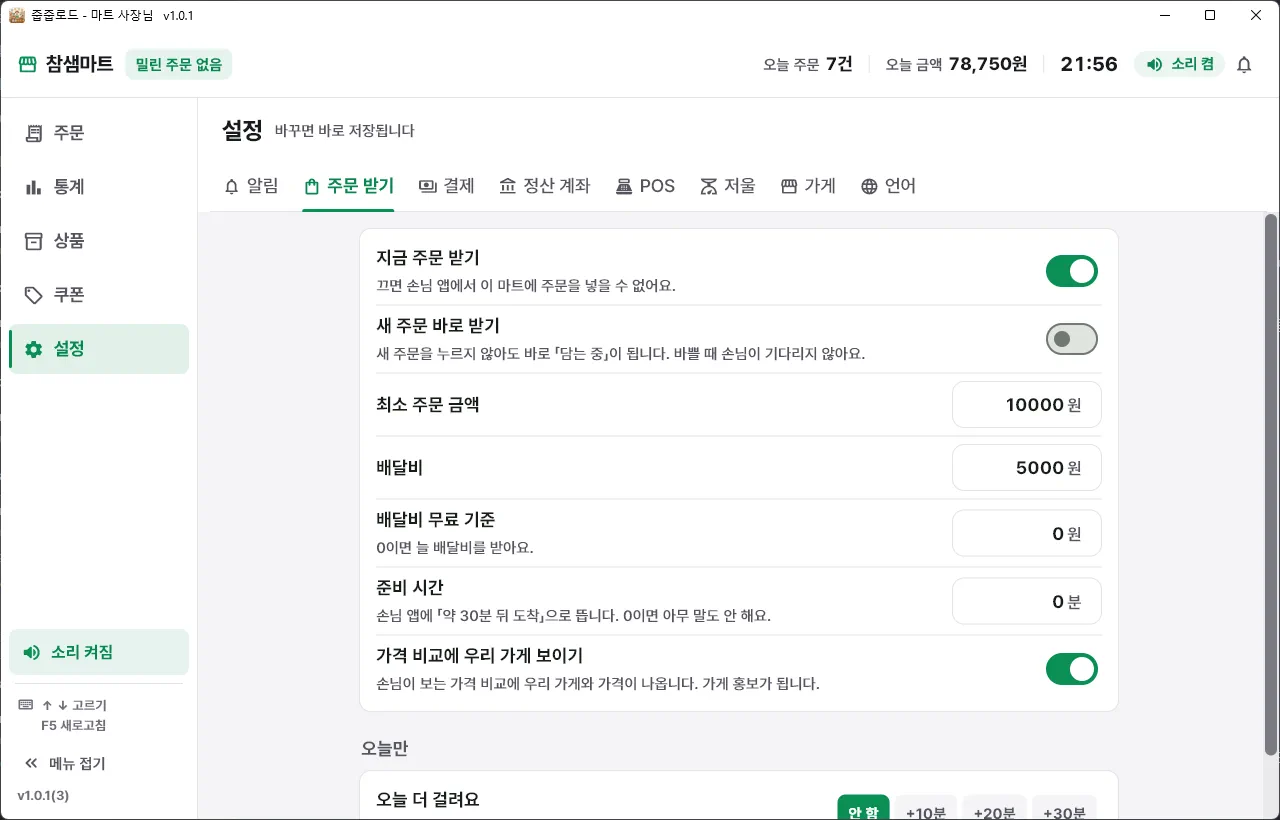Click the vertical scrollbar of the settings panel
Viewport: 1280px width, 820px height.
(1271, 484)
